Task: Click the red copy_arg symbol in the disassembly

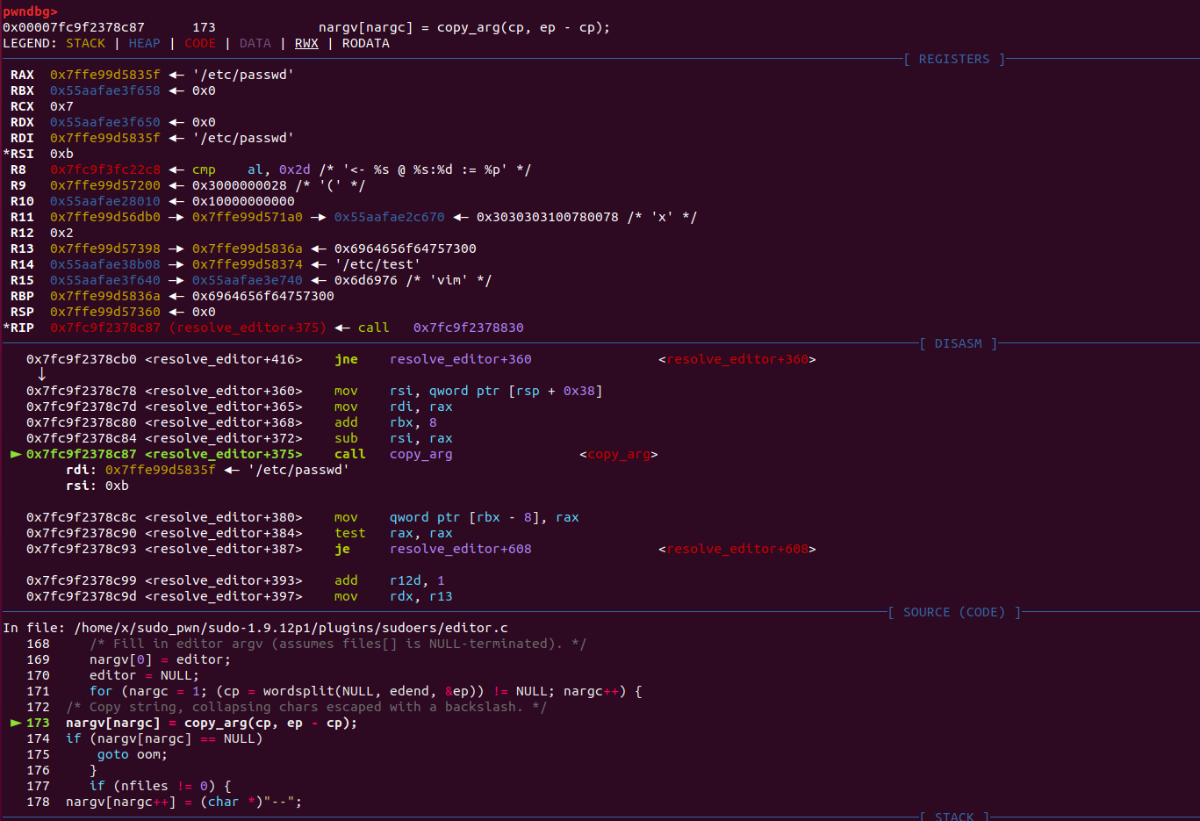Action: pyautogui.click(x=618, y=454)
